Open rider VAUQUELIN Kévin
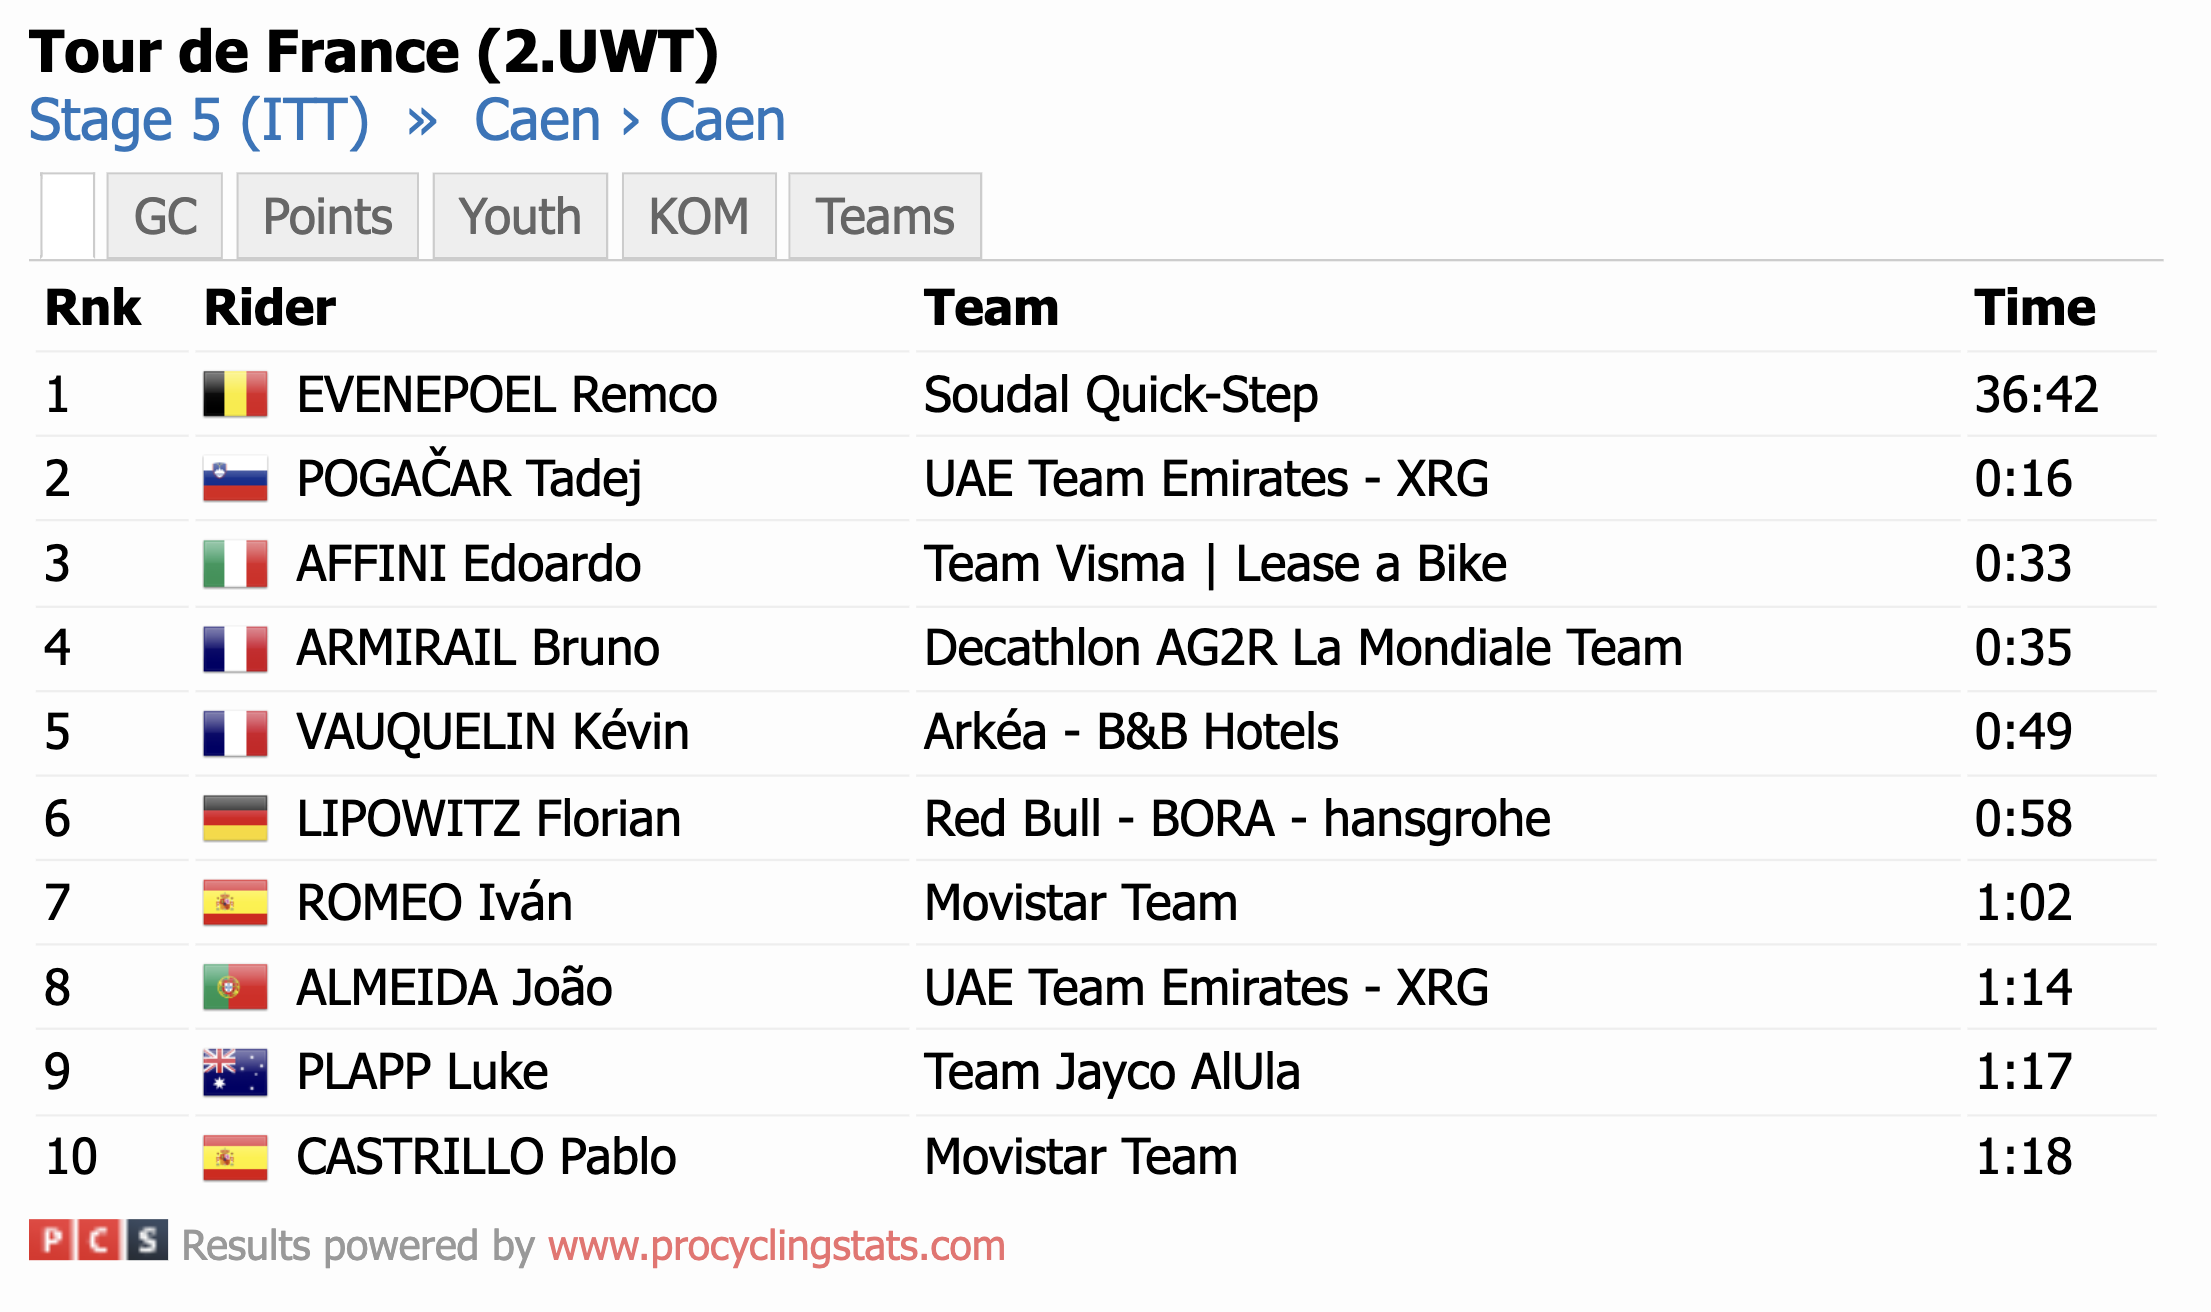Image resolution: width=2211 pixels, height=1312 pixels. [x=493, y=731]
